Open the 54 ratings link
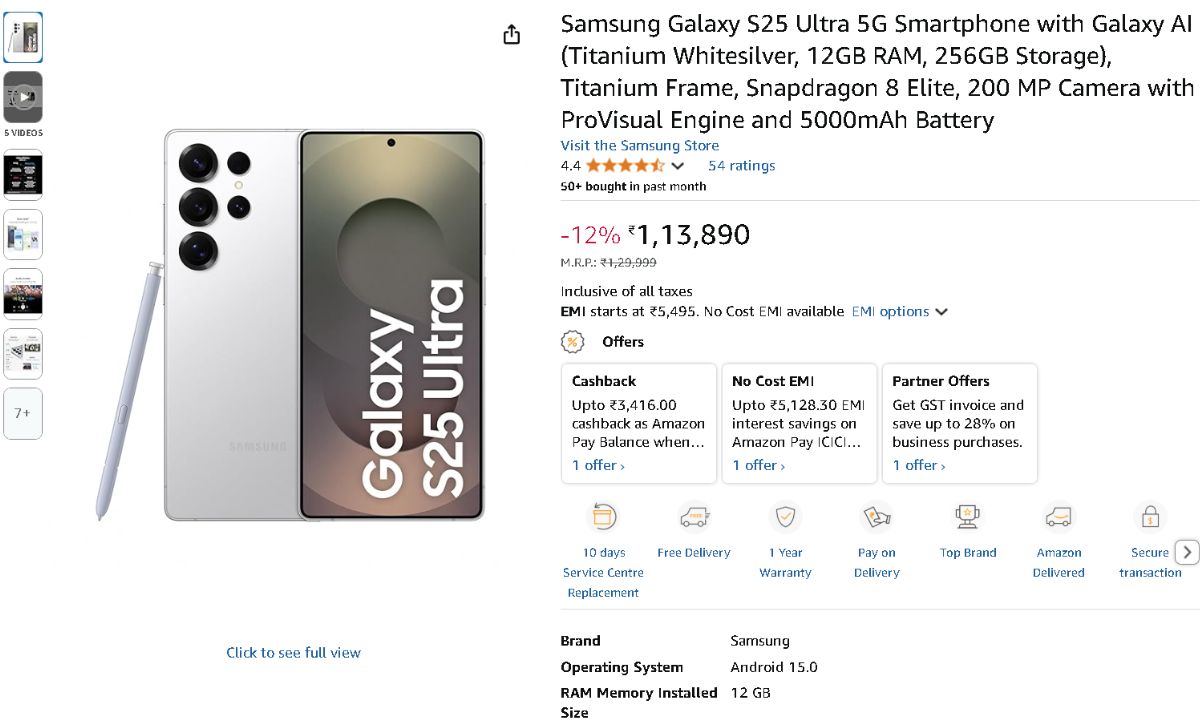 pyautogui.click(x=741, y=166)
